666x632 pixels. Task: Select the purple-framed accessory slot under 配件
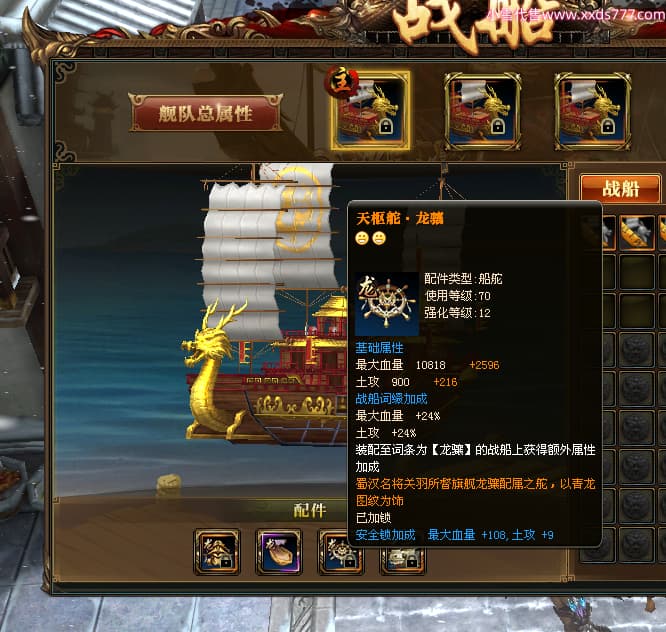click(279, 552)
